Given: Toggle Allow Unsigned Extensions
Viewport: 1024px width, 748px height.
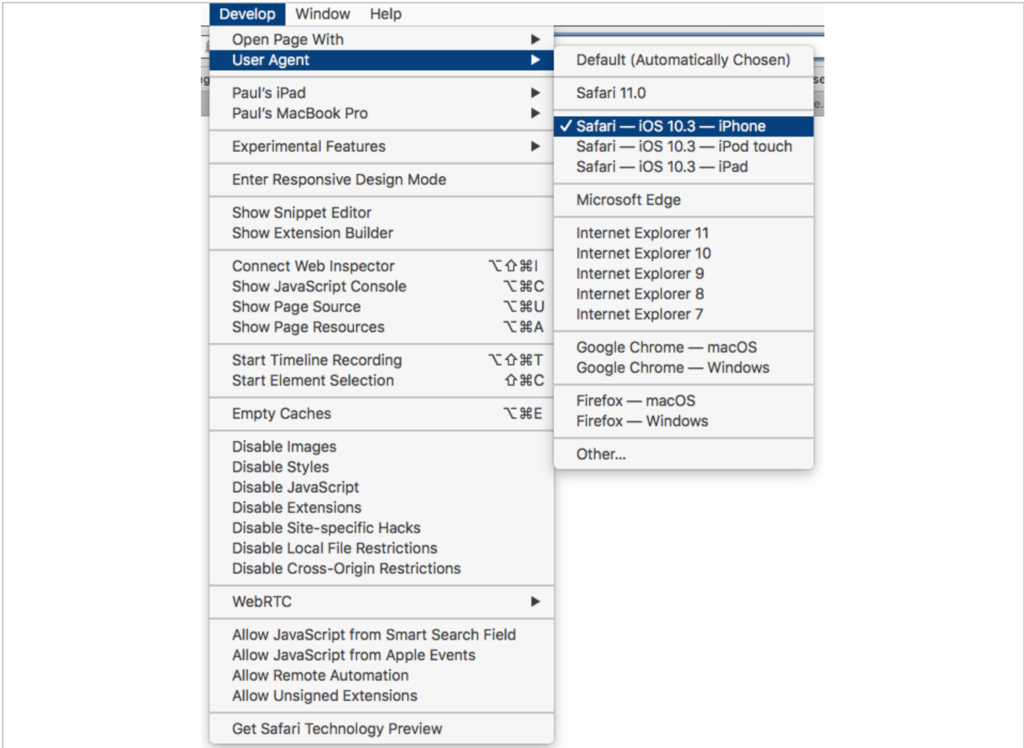Looking at the screenshot, I should click(381, 696).
